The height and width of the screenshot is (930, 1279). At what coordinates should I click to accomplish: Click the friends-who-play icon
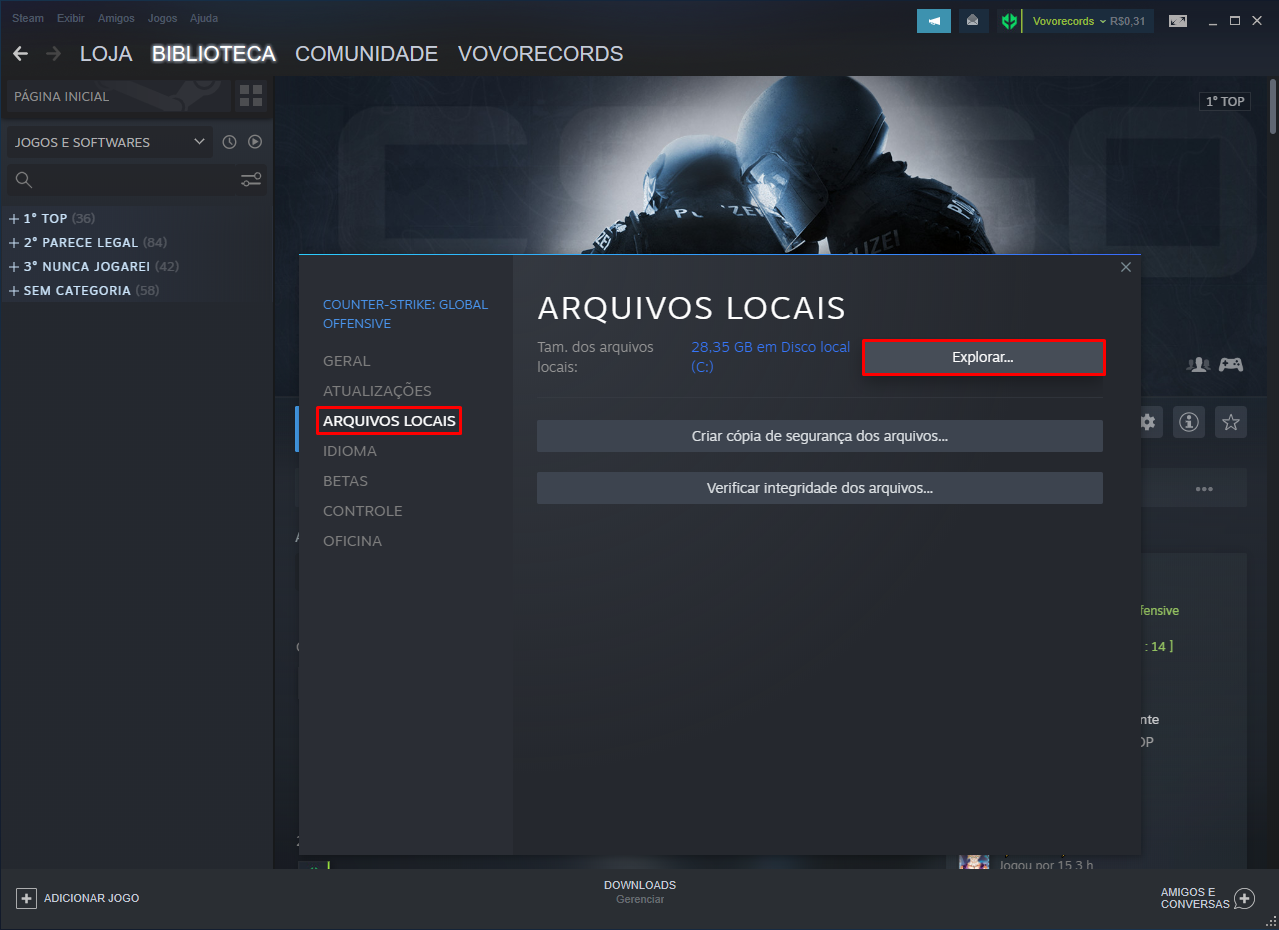click(1198, 364)
